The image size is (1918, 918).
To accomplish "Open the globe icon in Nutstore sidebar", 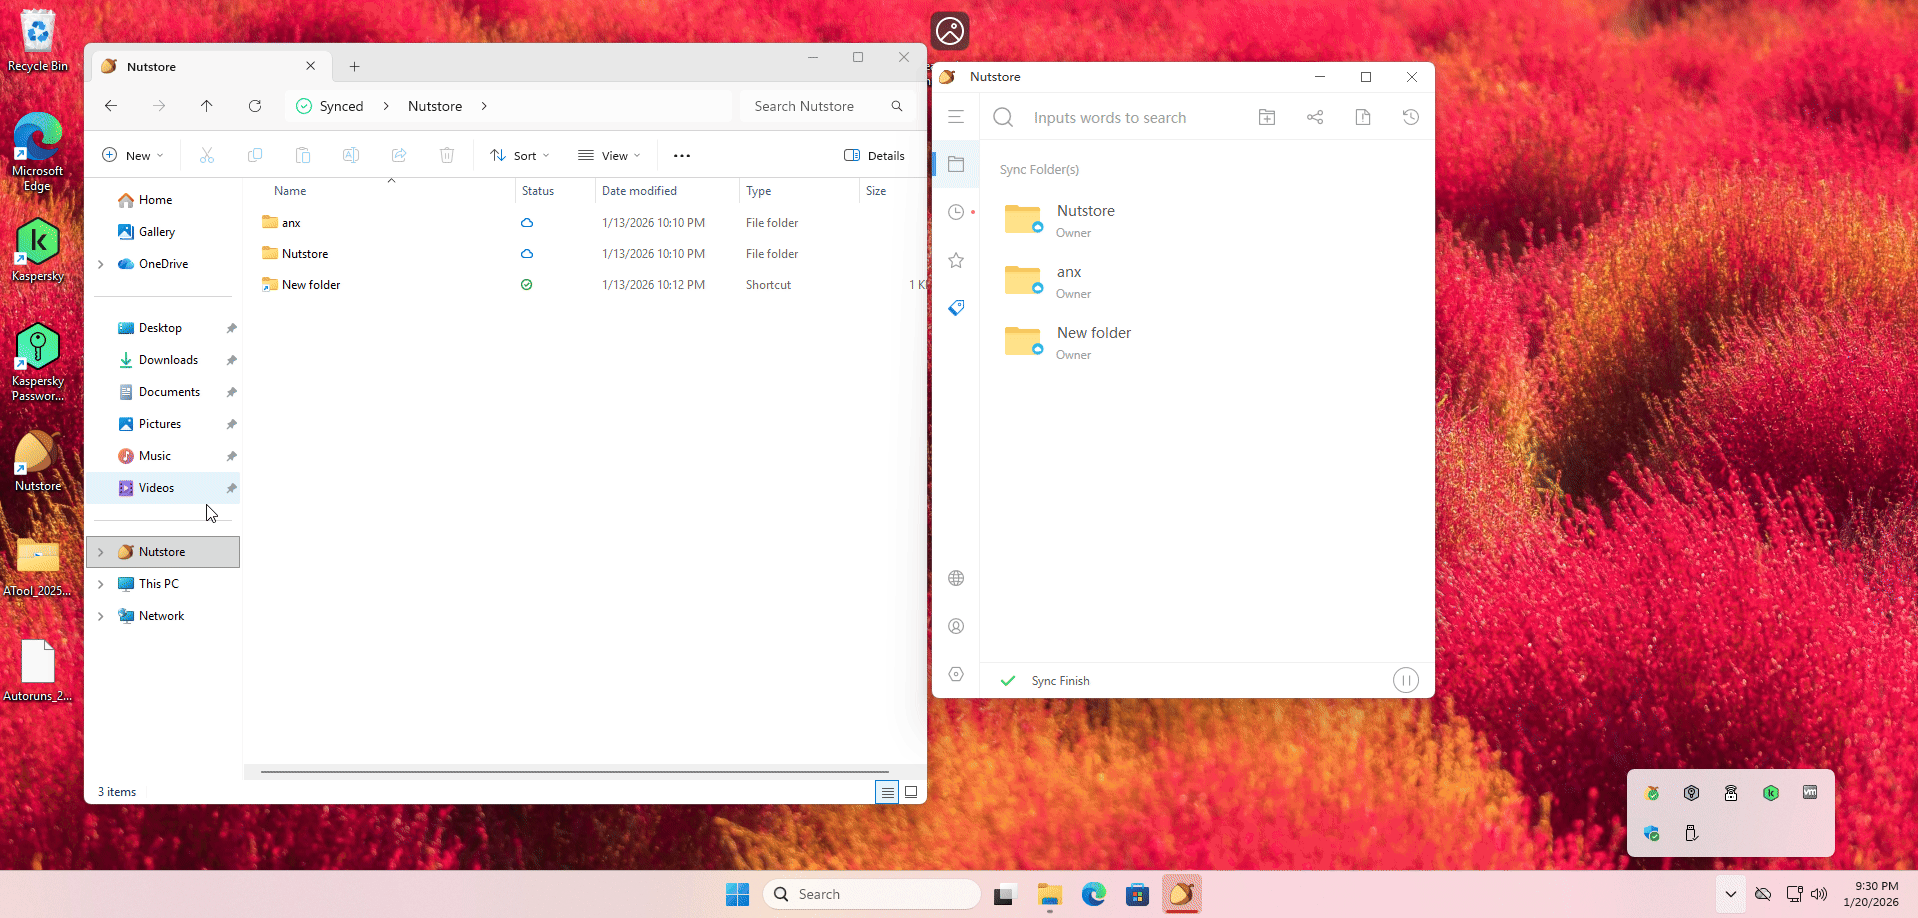I will coord(956,578).
